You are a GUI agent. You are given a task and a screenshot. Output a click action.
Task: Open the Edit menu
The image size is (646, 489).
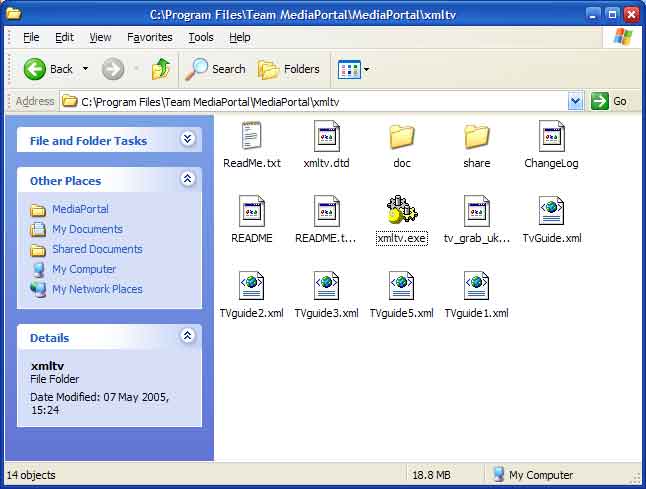coord(64,37)
